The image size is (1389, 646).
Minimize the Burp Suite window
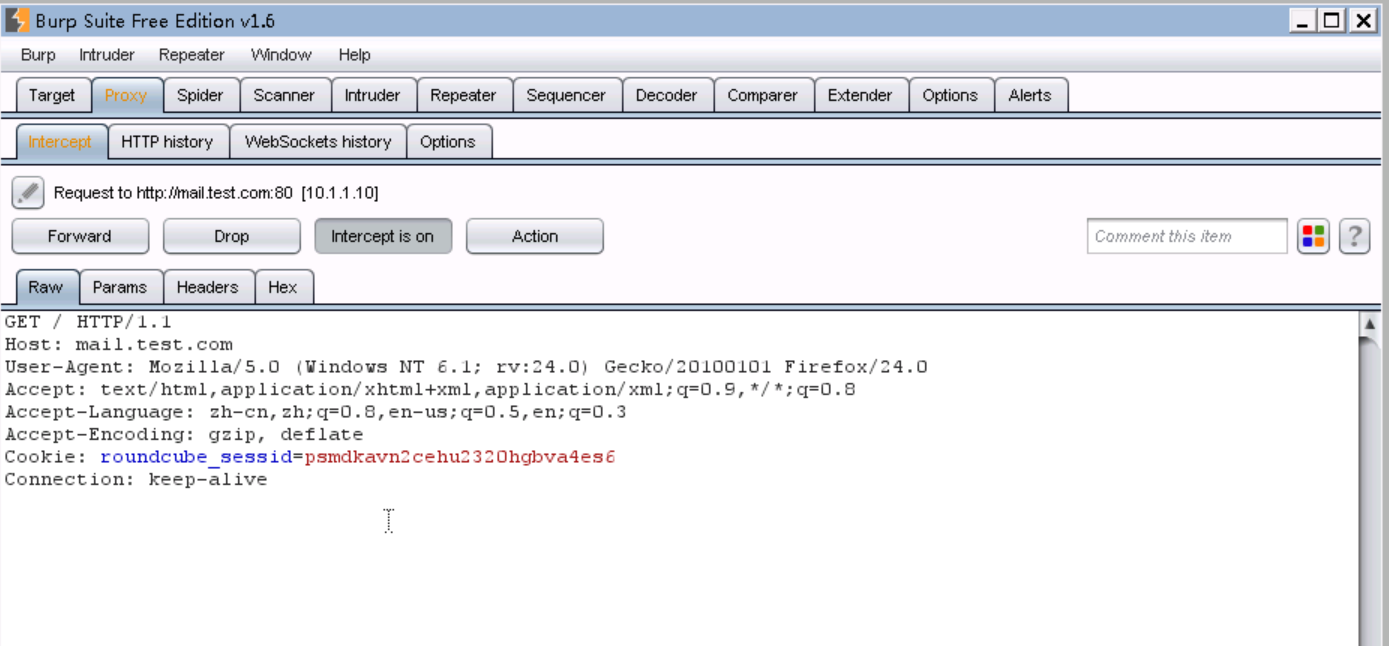click(1303, 20)
